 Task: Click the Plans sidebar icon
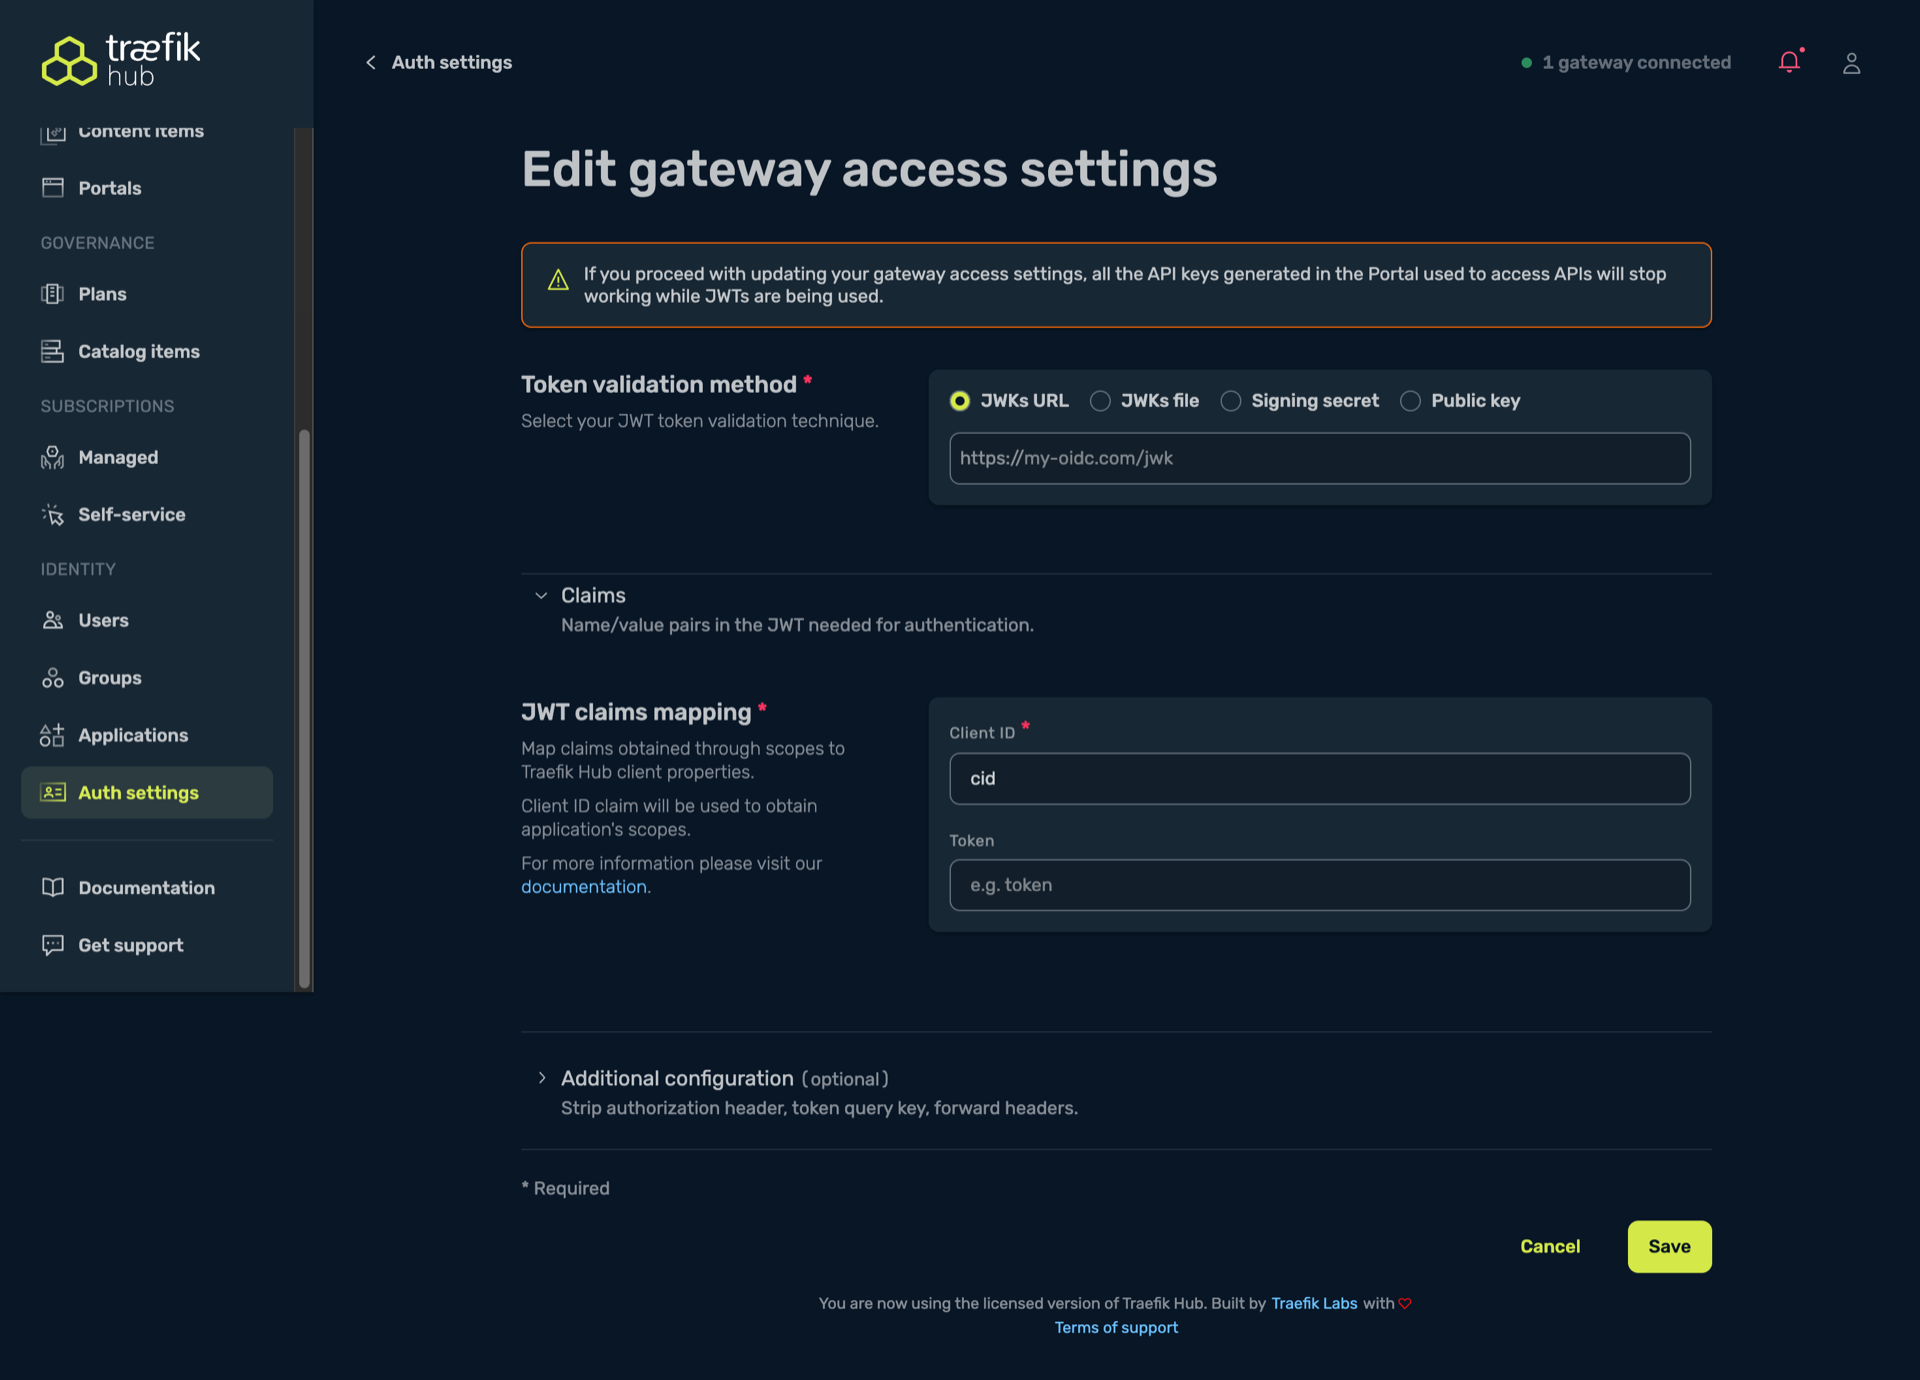pos(53,294)
